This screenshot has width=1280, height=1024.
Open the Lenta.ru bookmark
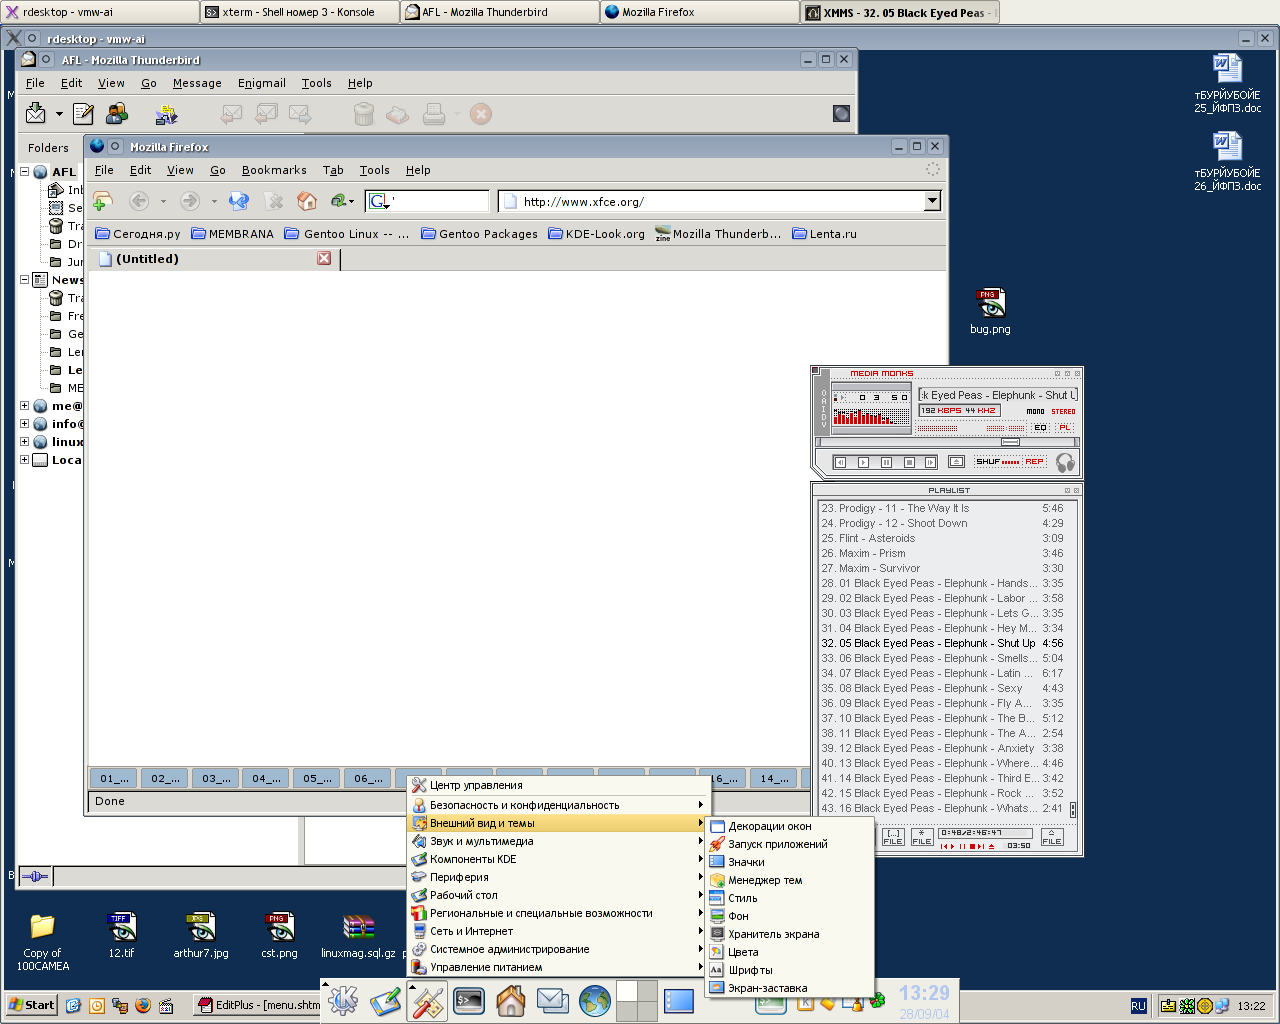(x=824, y=234)
